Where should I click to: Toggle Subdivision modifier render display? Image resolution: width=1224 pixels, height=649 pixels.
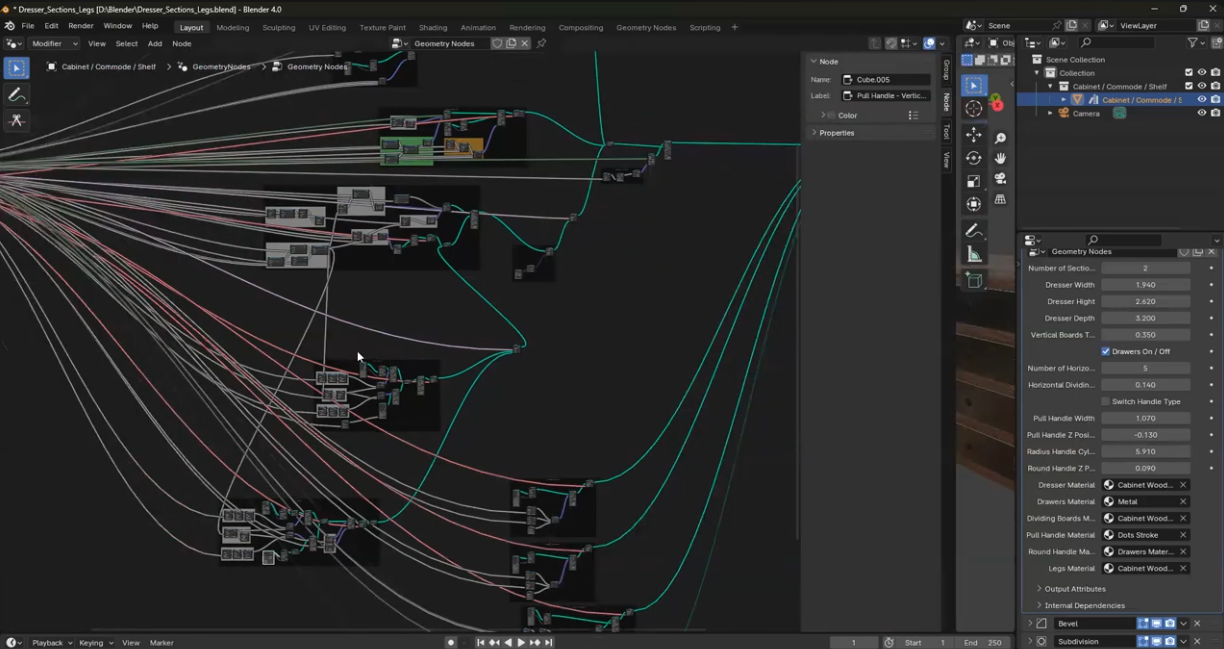pyautogui.click(x=1169, y=641)
